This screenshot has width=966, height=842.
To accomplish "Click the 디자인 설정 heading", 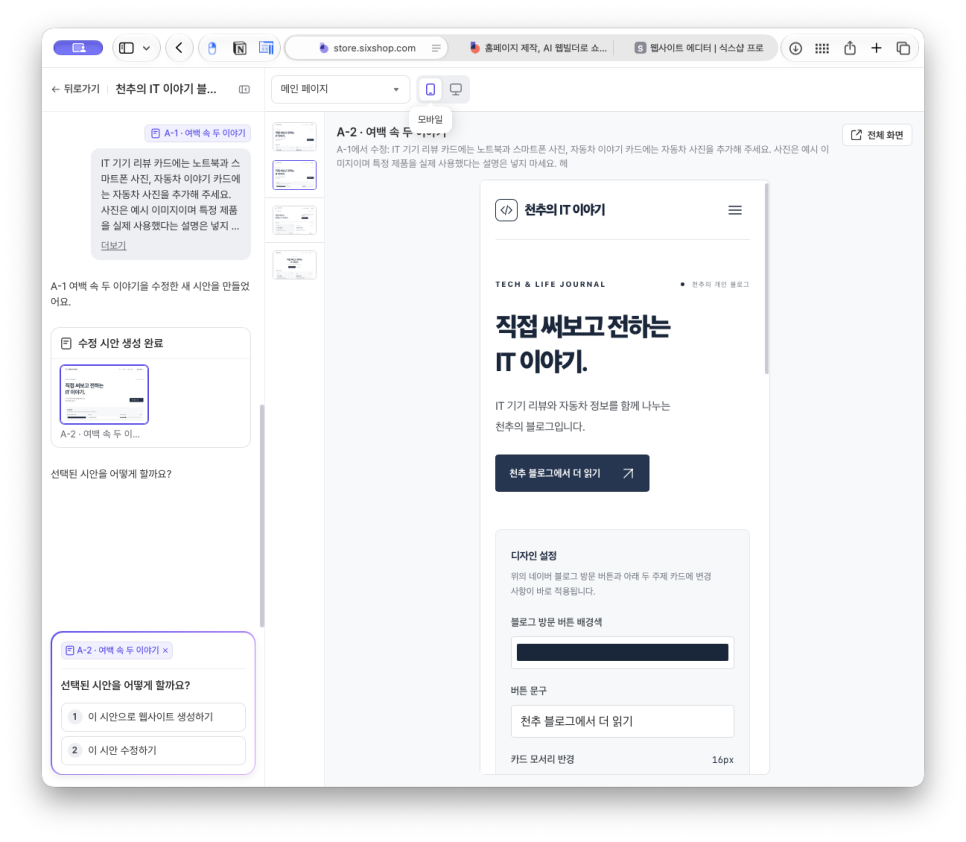I will coord(534,556).
